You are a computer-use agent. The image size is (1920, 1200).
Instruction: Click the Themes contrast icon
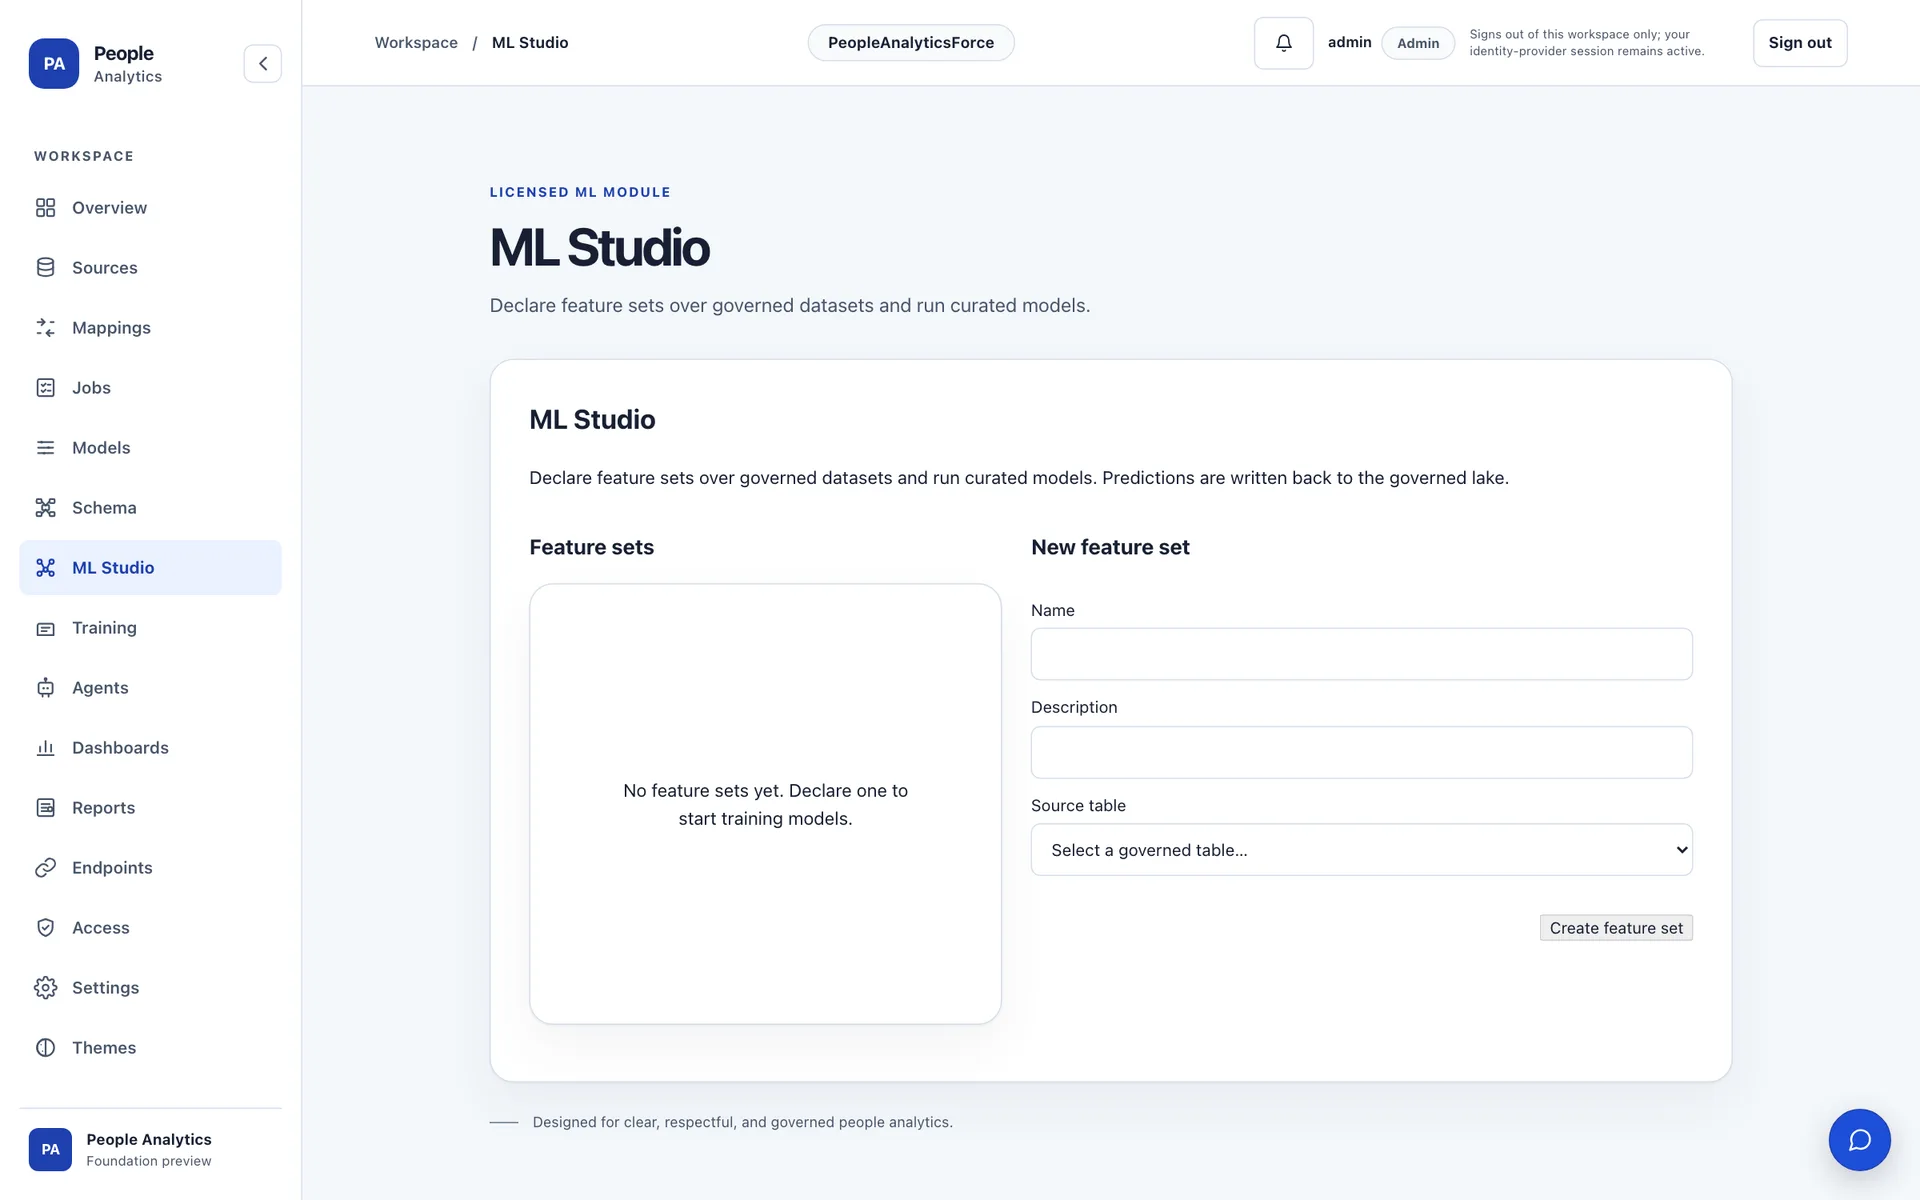(x=45, y=1047)
